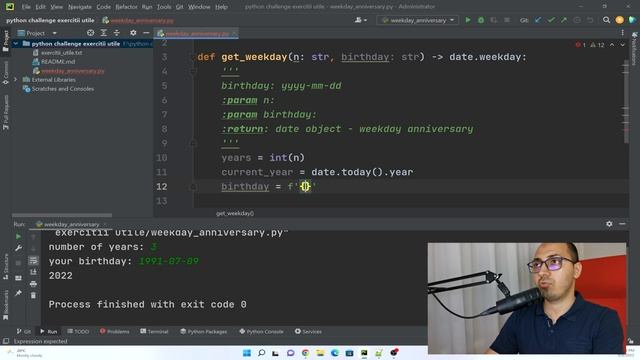
Task: Open the Refactor menu
Action: tap(127, 7)
